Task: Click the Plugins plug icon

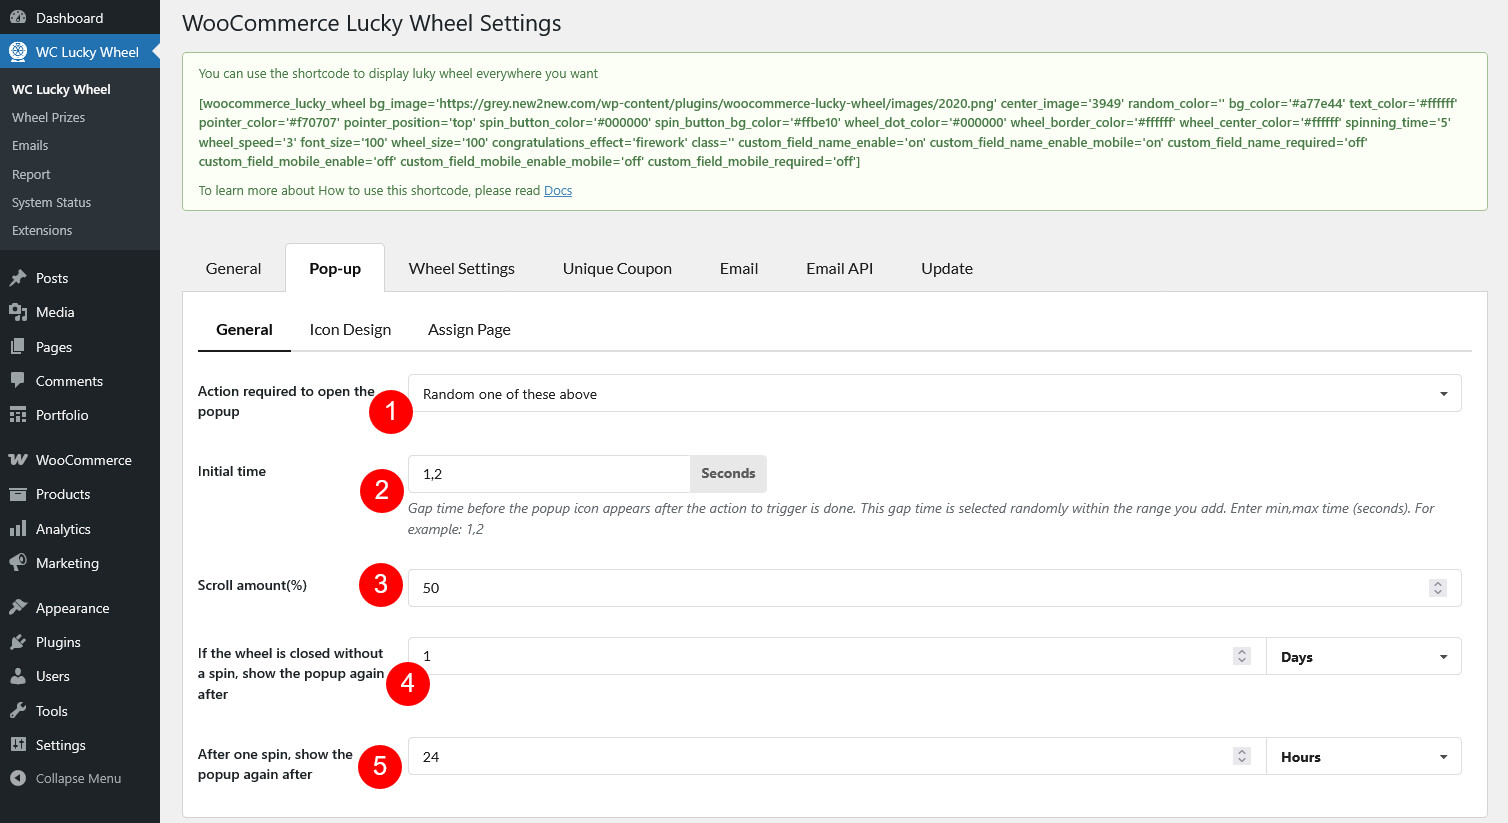Action: [18, 642]
